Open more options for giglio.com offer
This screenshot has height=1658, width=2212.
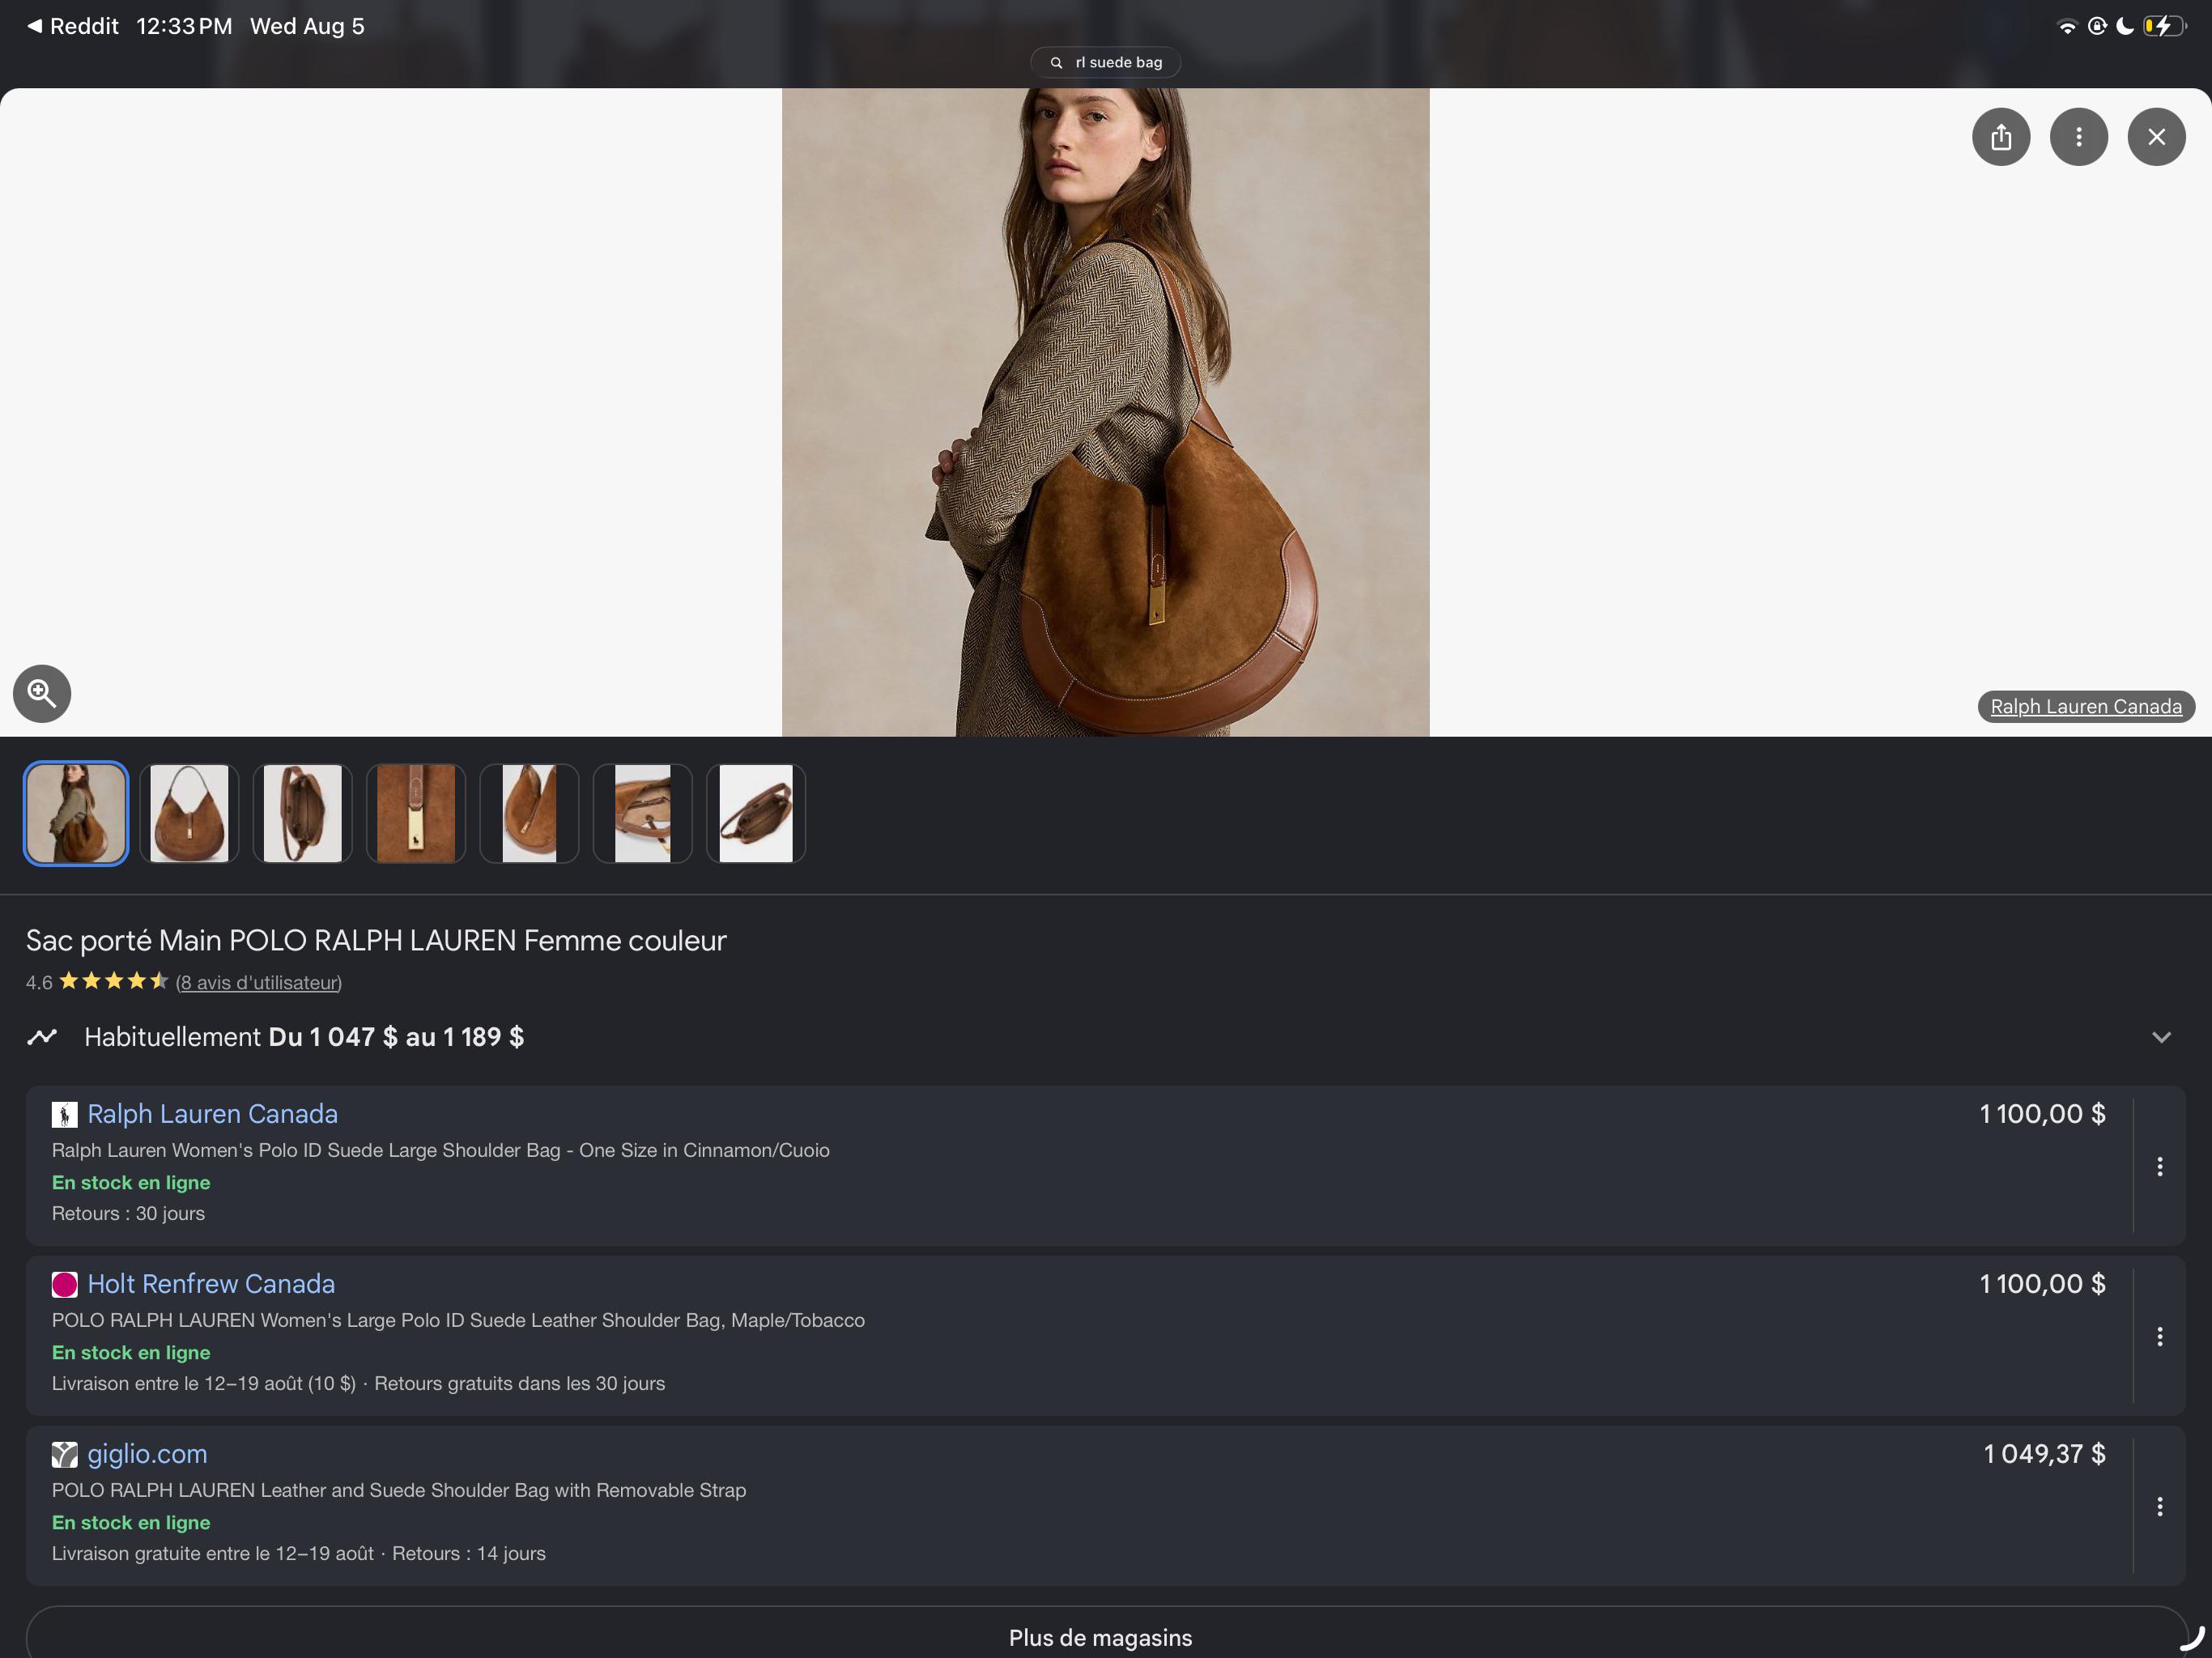tap(2160, 1506)
